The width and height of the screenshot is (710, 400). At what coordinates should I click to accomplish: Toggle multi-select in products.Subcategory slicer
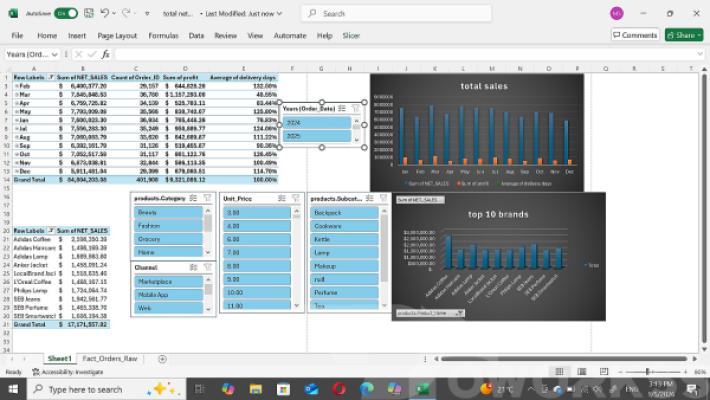(369, 198)
